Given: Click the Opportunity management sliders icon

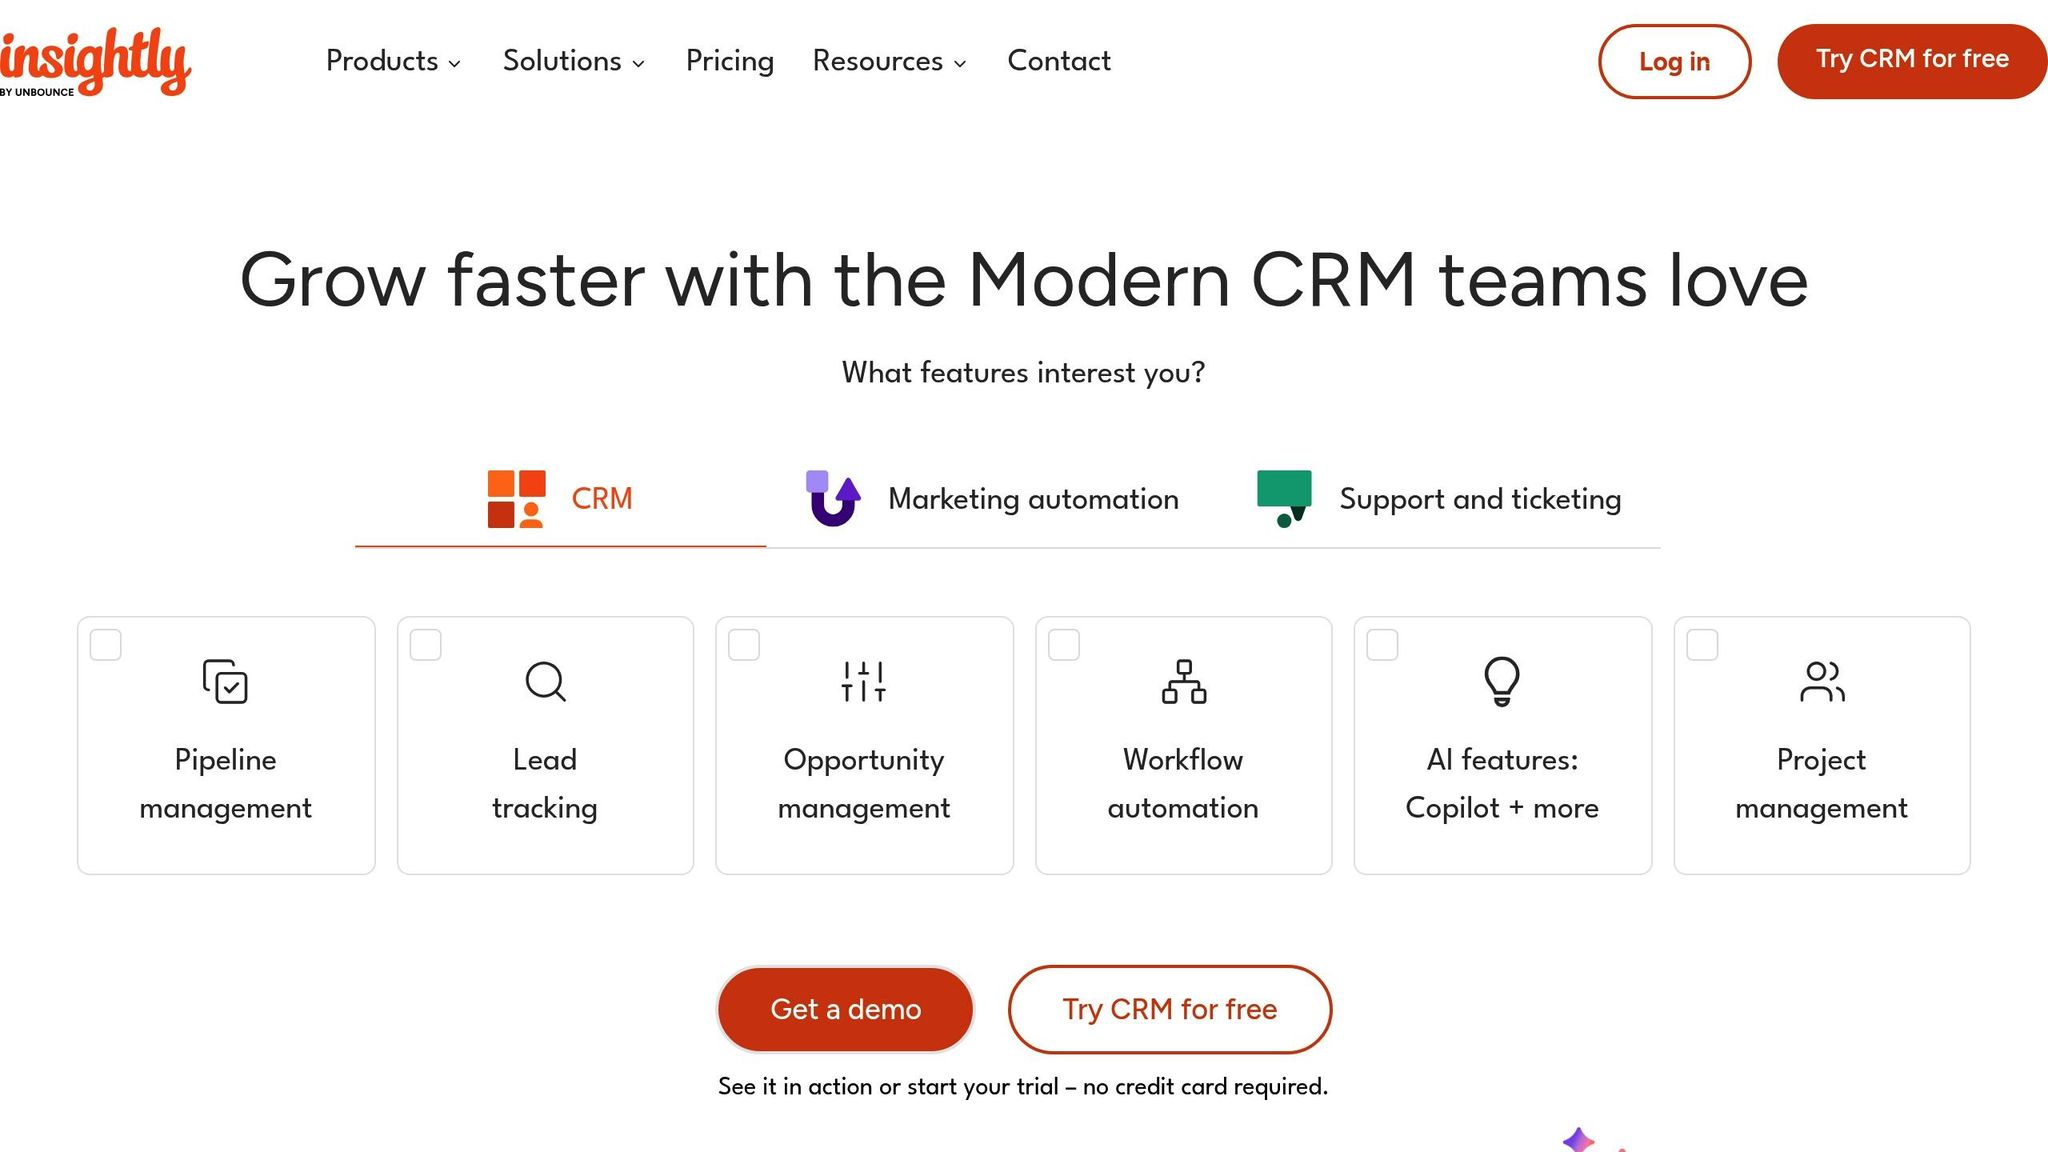Looking at the screenshot, I should pos(864,681).
